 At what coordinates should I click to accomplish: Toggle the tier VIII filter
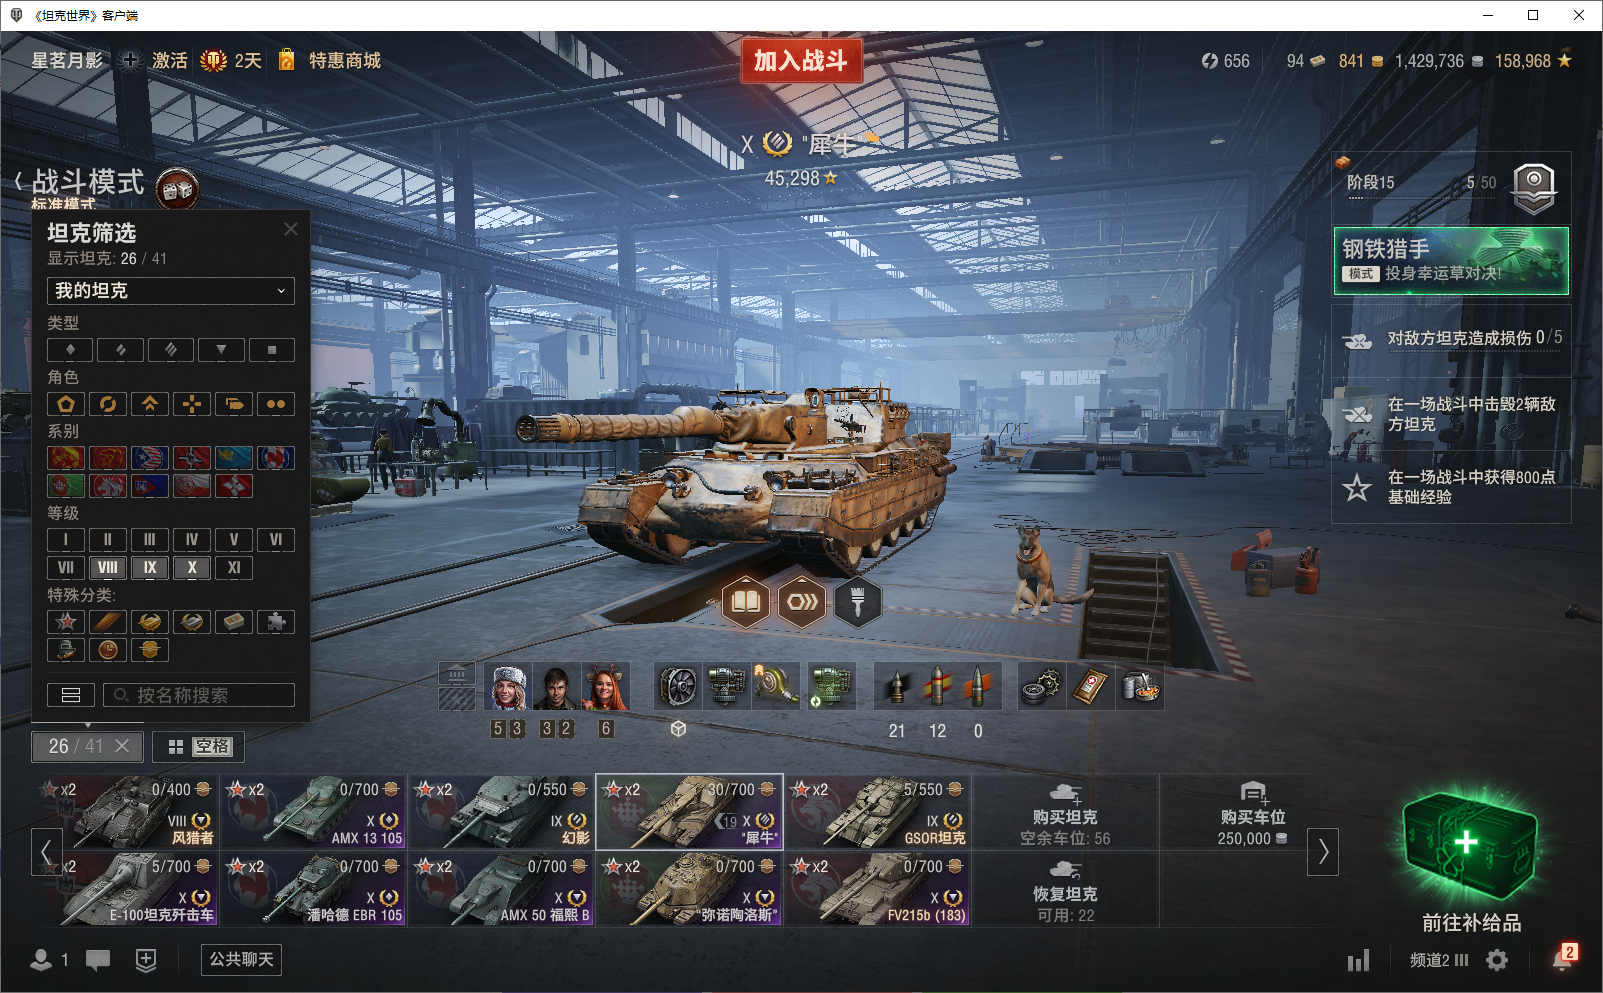pyautogui.click(x=108, y=568)
